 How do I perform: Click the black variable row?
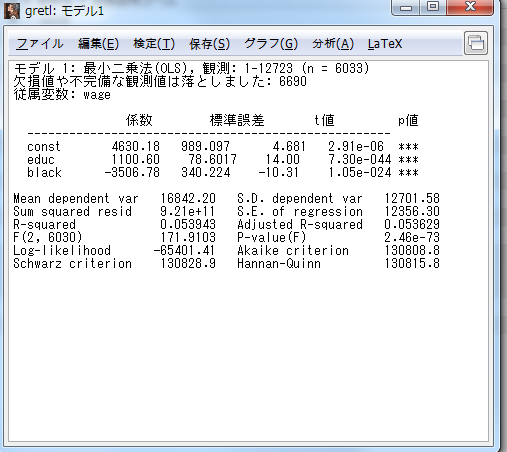223,173
